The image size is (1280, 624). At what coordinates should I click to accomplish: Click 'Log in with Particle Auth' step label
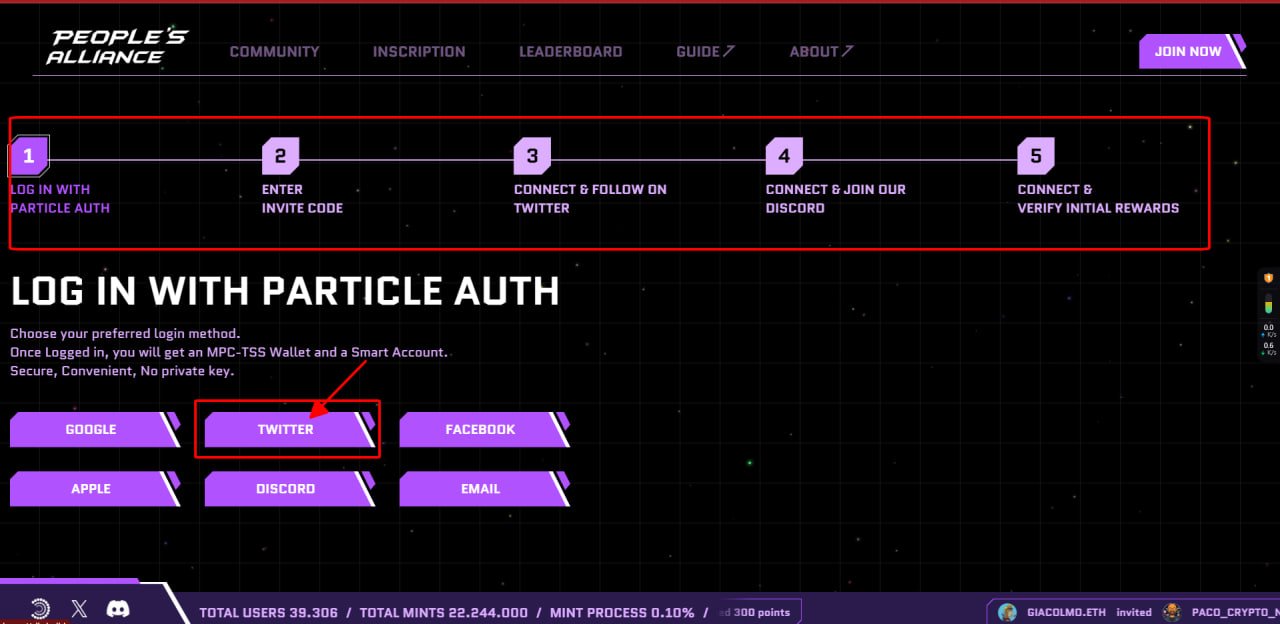pyautogui.click(x=60, y=199)
